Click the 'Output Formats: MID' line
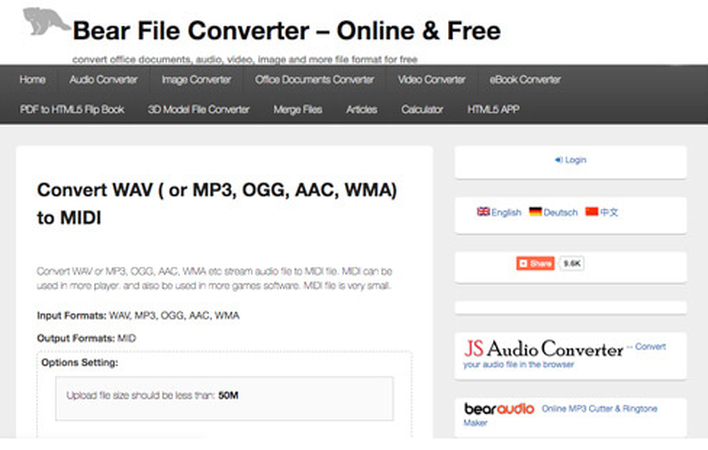 [x=86, y=338]
